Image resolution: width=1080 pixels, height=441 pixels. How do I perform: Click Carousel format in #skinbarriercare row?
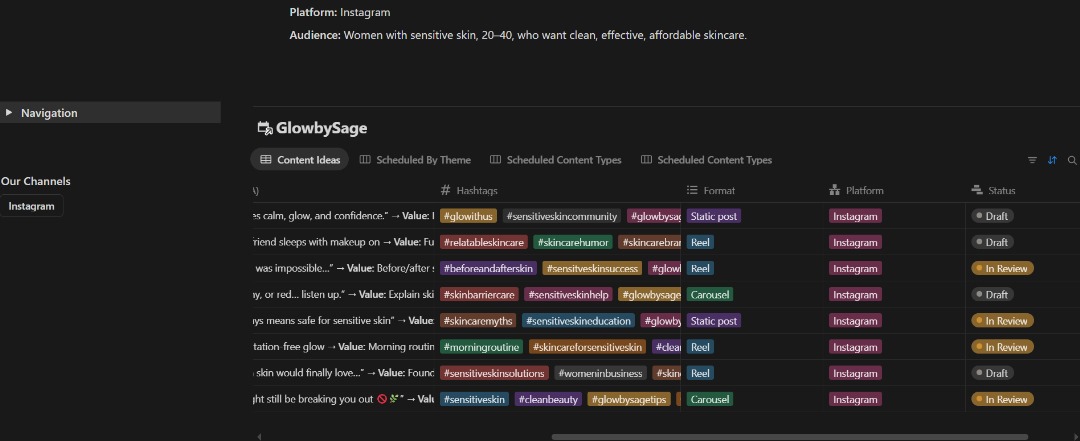point(709,295)
